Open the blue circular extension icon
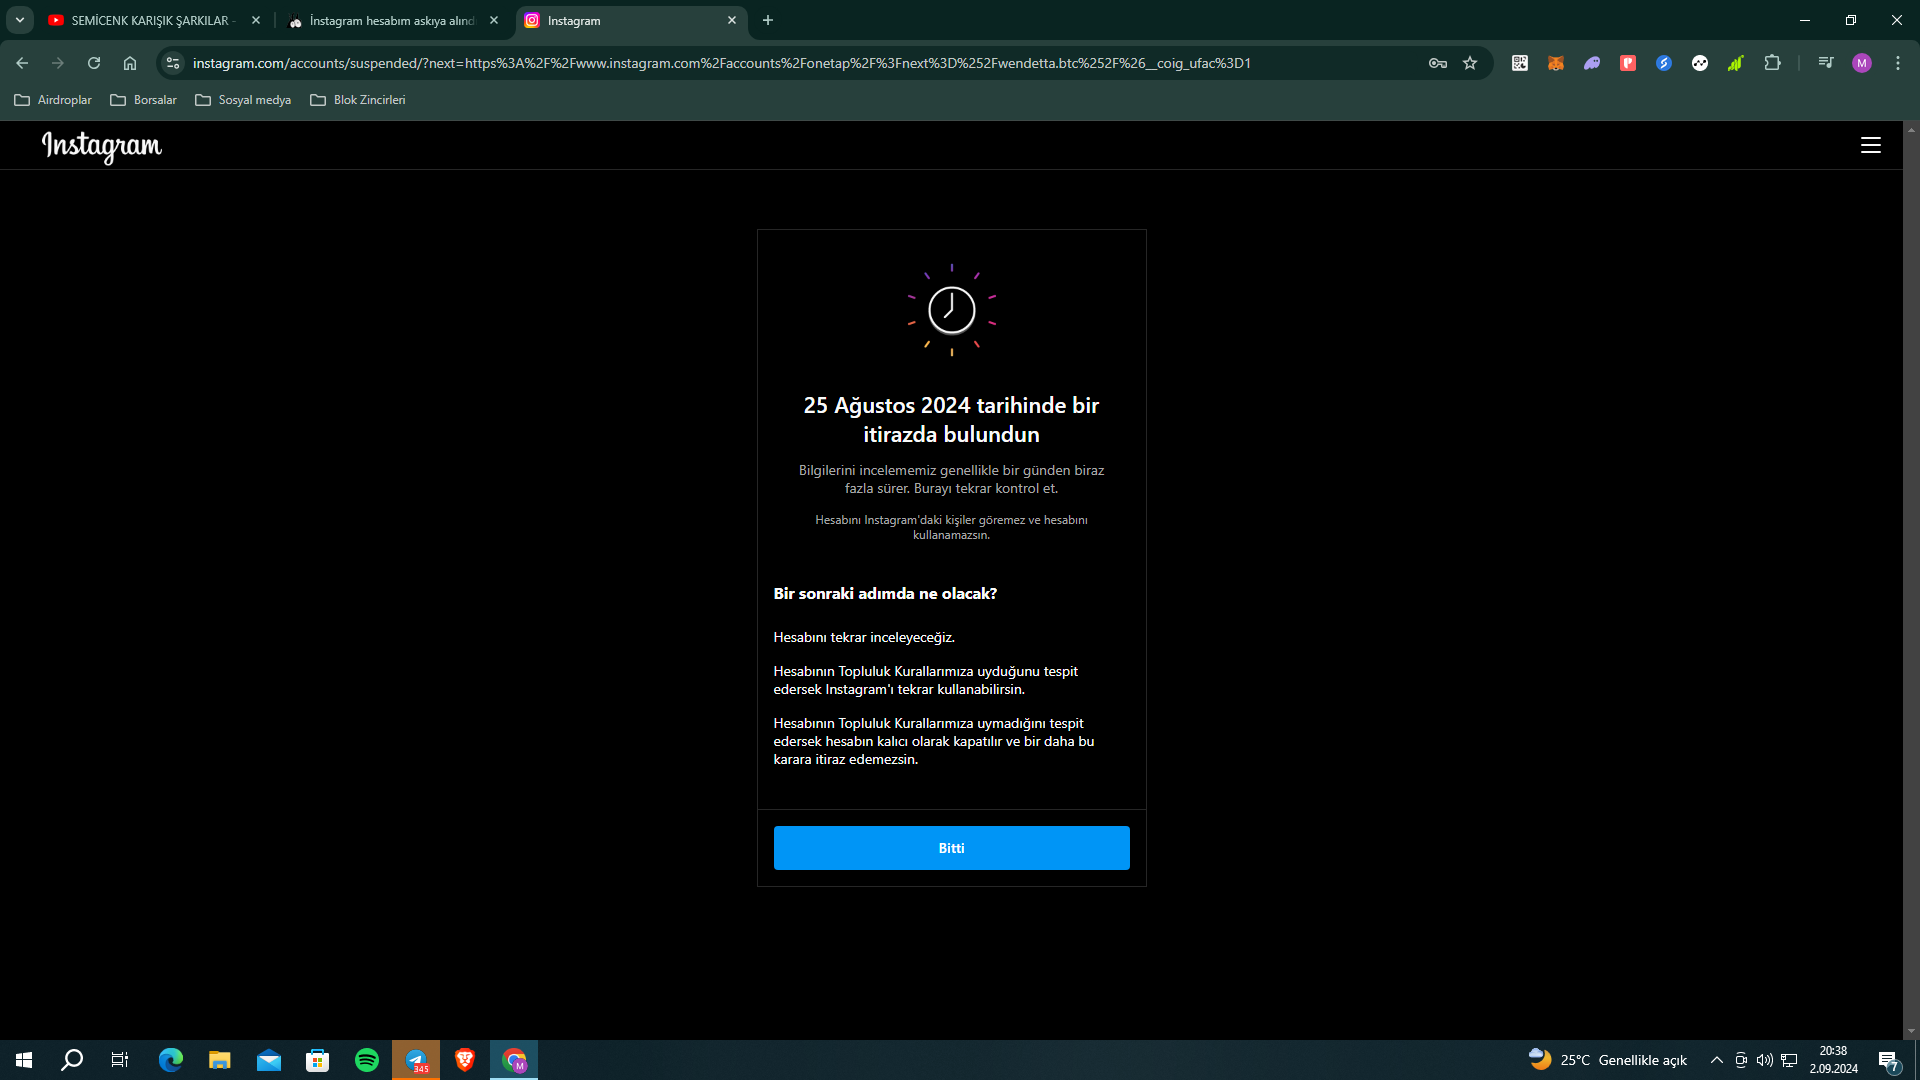1920x1080 pixels. 1664,63
